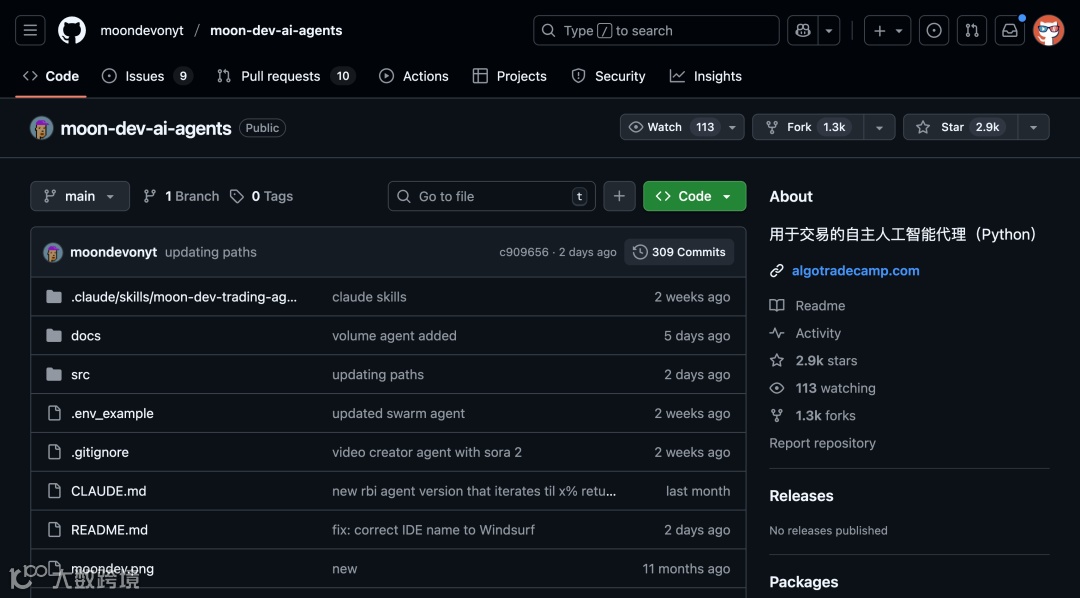
Task: Switch to the Code tab
Action: coord(51,76)
